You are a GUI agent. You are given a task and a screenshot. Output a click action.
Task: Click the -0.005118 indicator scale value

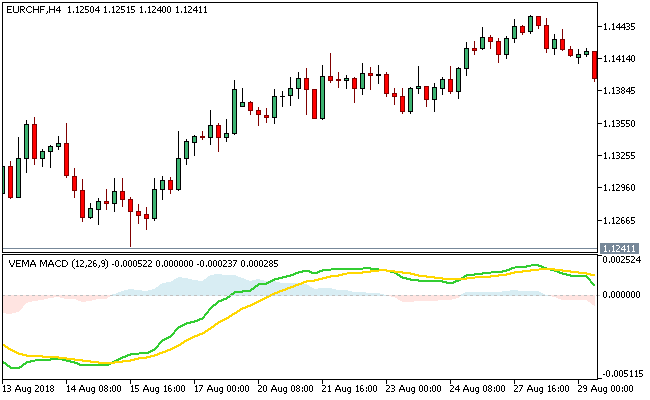point(621,370)
